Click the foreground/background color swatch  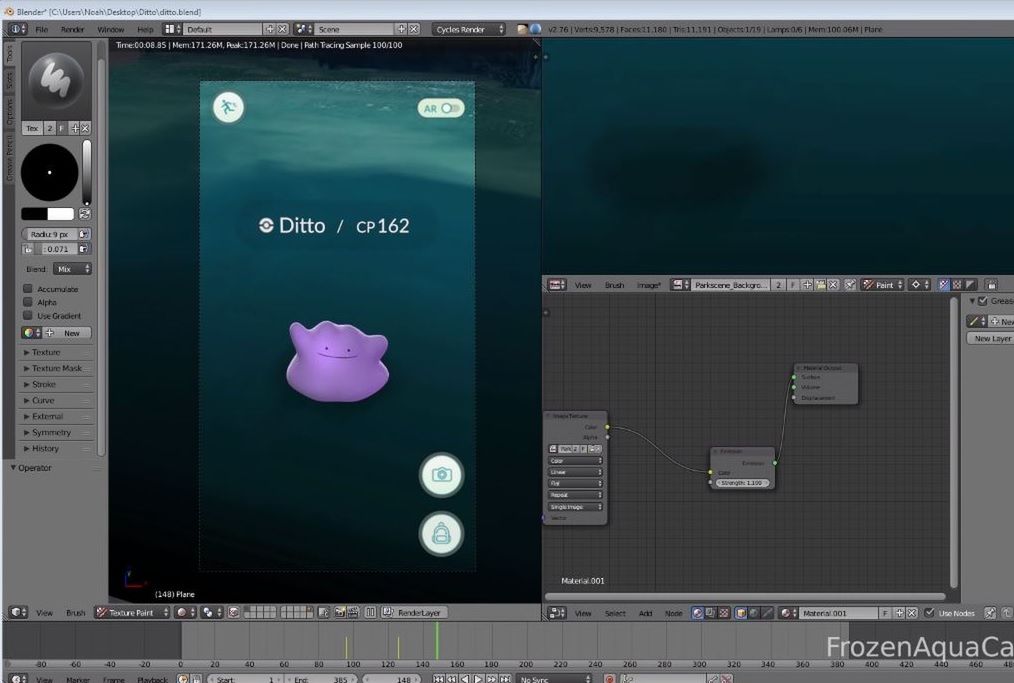tap(47, 213)
